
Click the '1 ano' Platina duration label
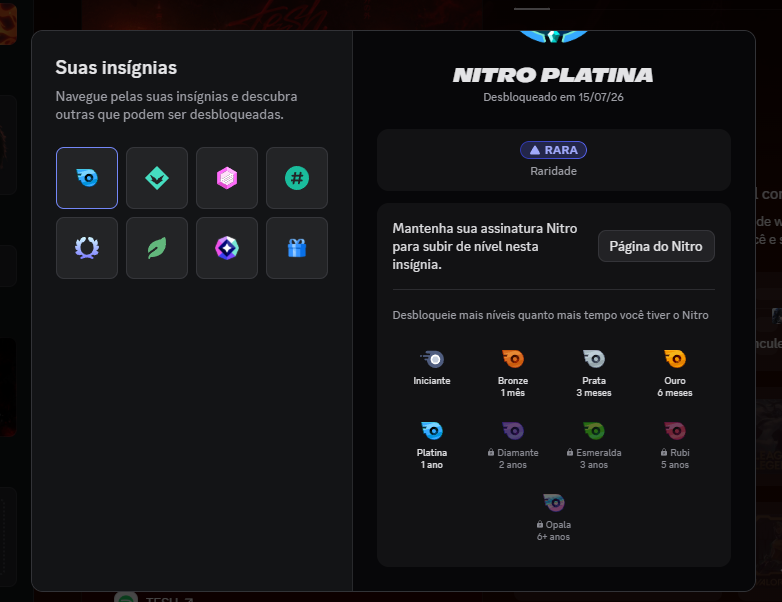pyautogui.click(x=432, y=465)
